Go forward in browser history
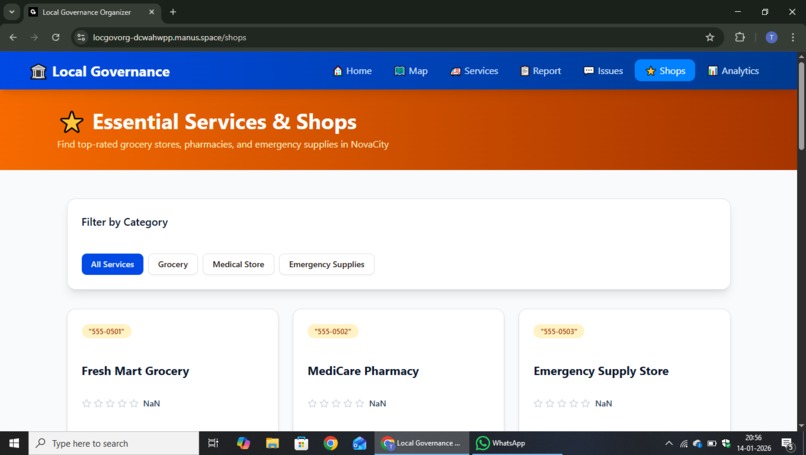Image resolution: width=806 pixels, height=455 pixels. tap(34, 37)
